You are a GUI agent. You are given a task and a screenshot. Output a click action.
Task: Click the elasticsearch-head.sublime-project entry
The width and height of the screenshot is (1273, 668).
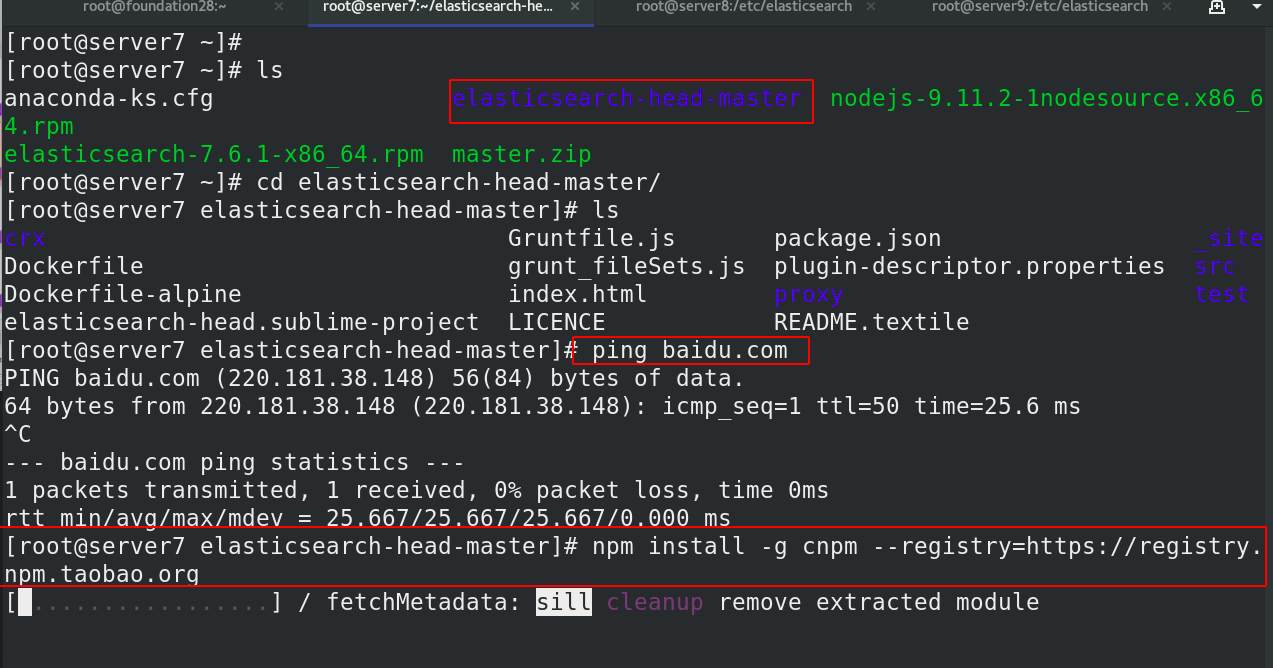242,323
